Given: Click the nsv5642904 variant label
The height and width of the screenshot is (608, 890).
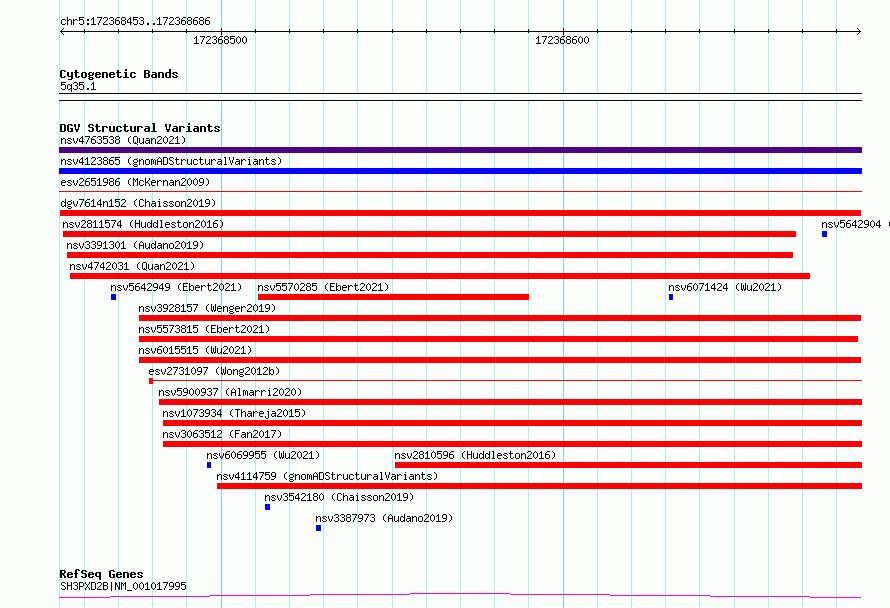Looking at the screenshot, I should point(851,224).
